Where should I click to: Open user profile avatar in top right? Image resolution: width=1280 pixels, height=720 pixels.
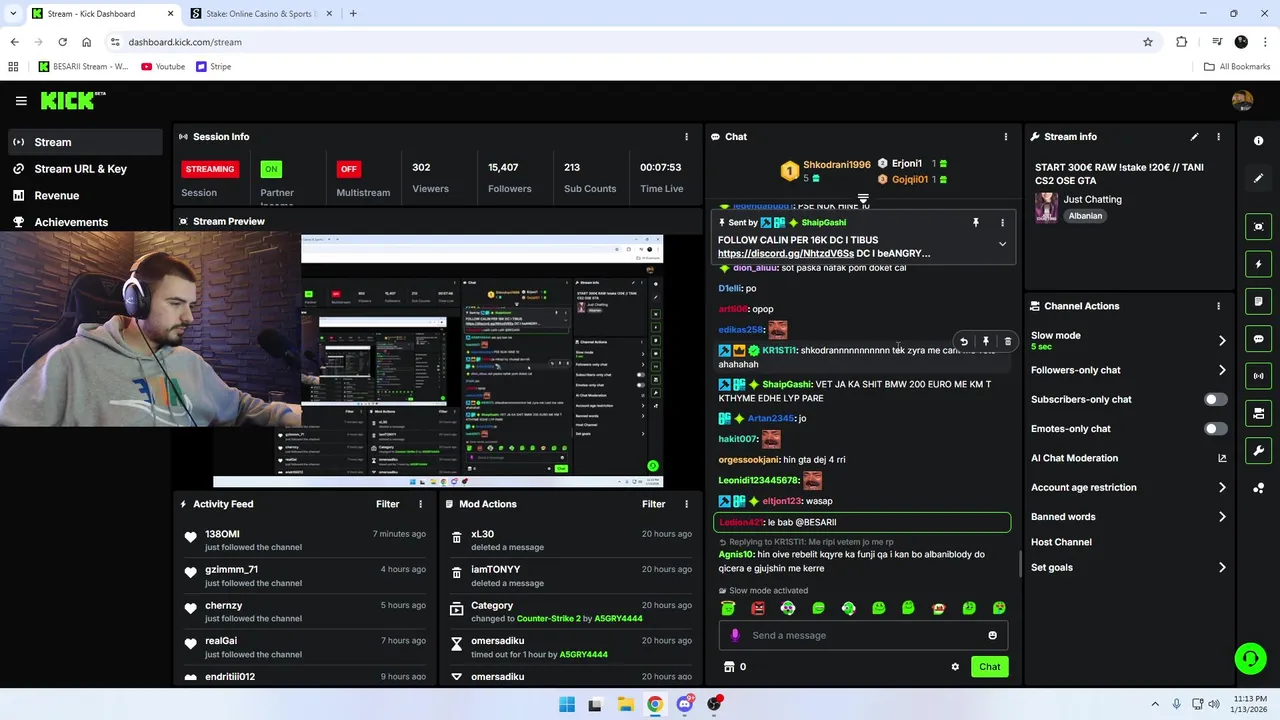tap(1242, 101)
